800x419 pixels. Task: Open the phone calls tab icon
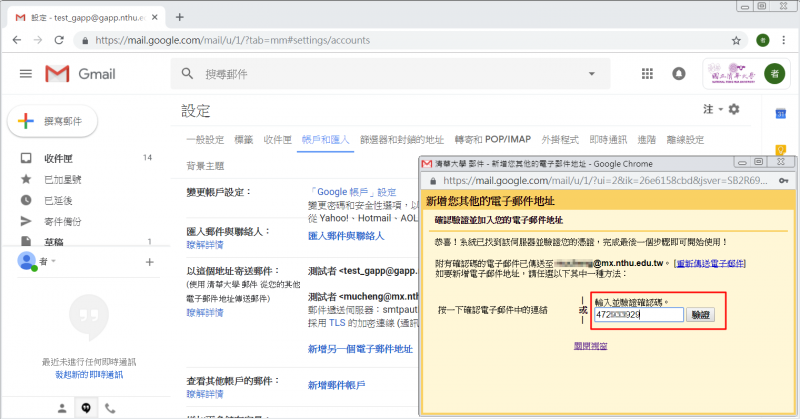(x=110, y=408)
